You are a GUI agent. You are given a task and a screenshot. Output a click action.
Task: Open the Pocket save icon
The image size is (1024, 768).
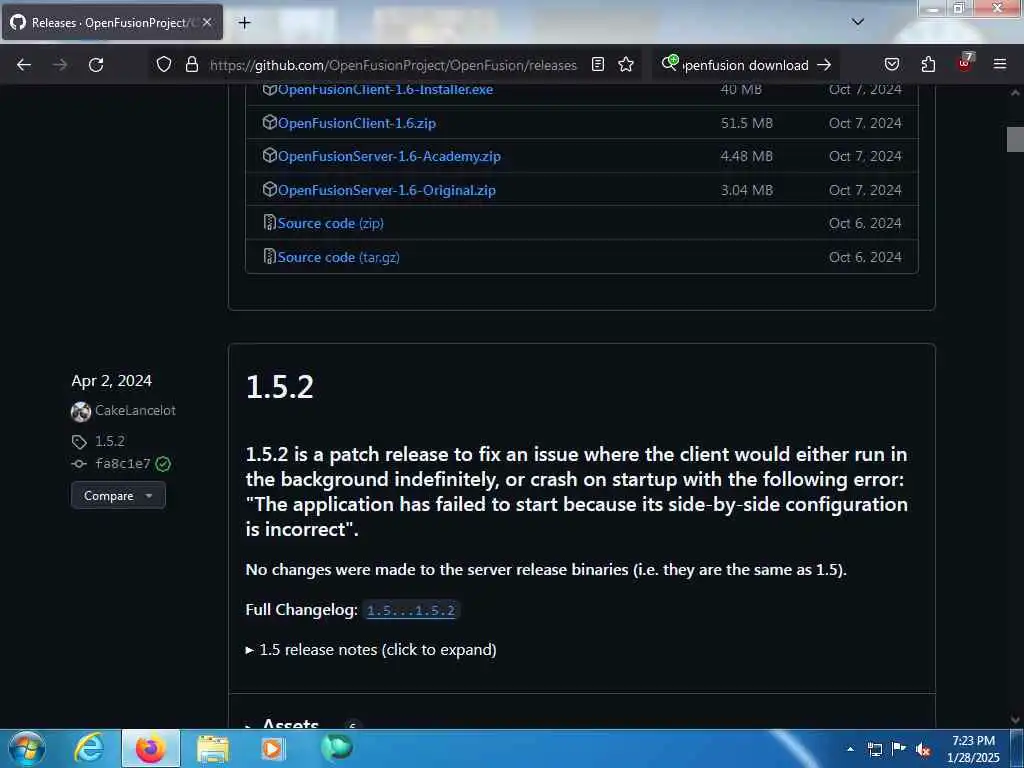click(x=891, y=65)
